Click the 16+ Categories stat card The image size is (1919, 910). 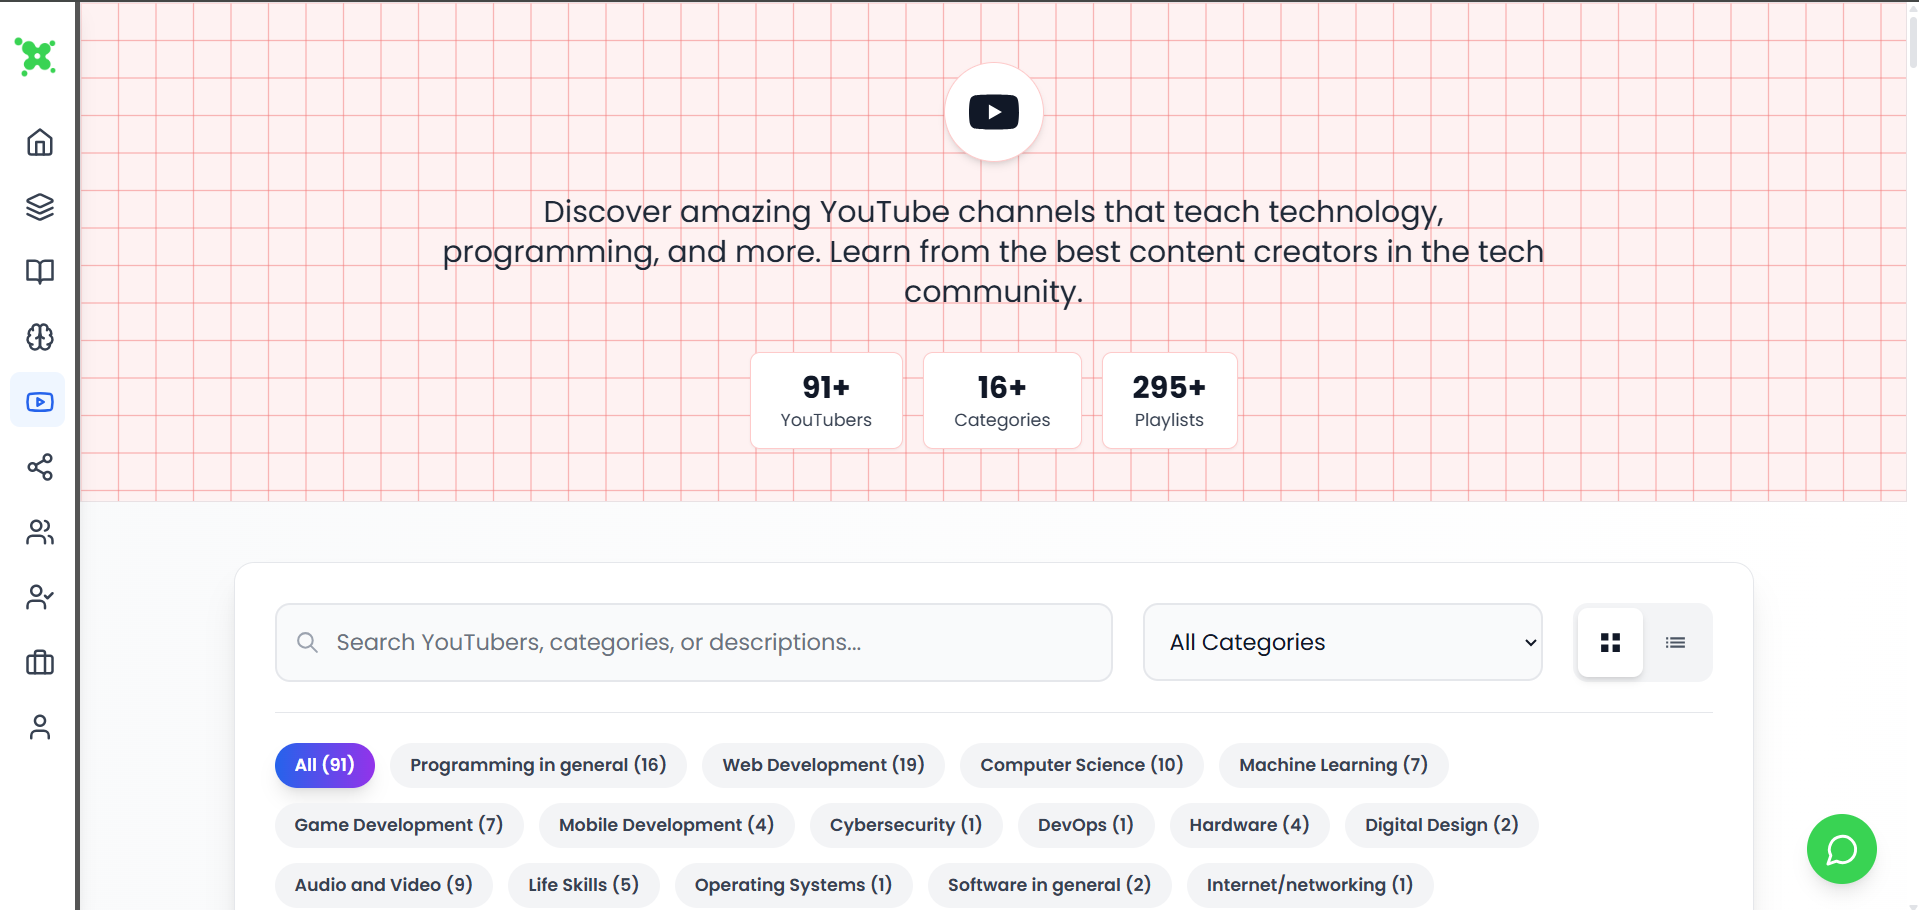[1002, 400]
